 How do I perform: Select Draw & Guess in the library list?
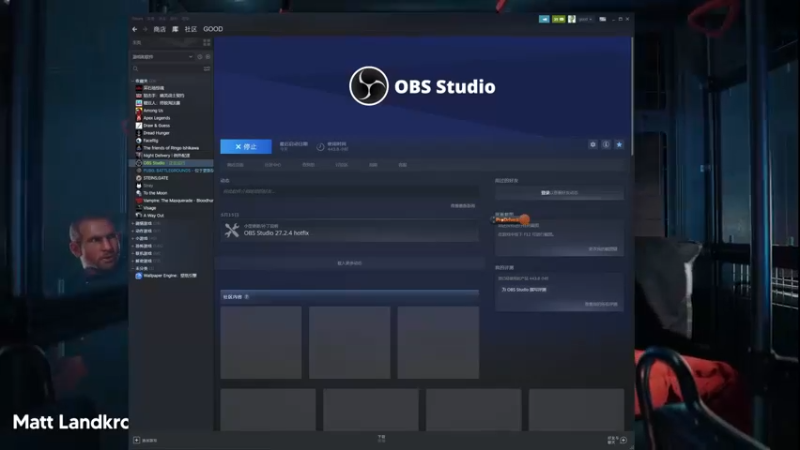(156, 126)
